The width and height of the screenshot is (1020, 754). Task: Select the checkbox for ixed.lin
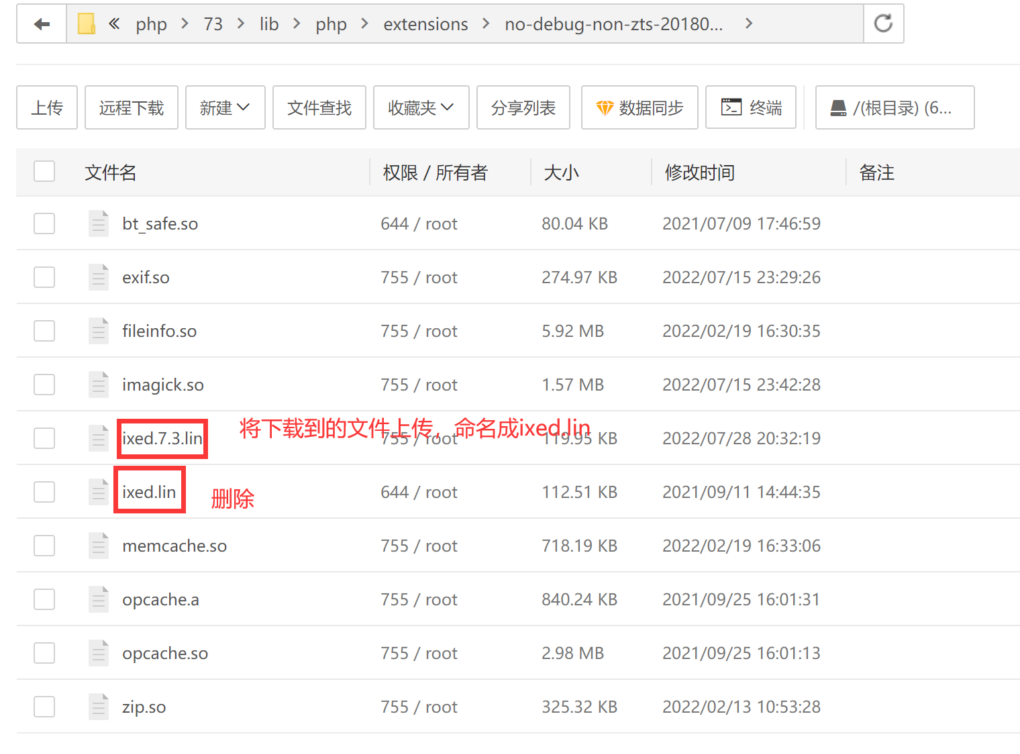(44, 492)
